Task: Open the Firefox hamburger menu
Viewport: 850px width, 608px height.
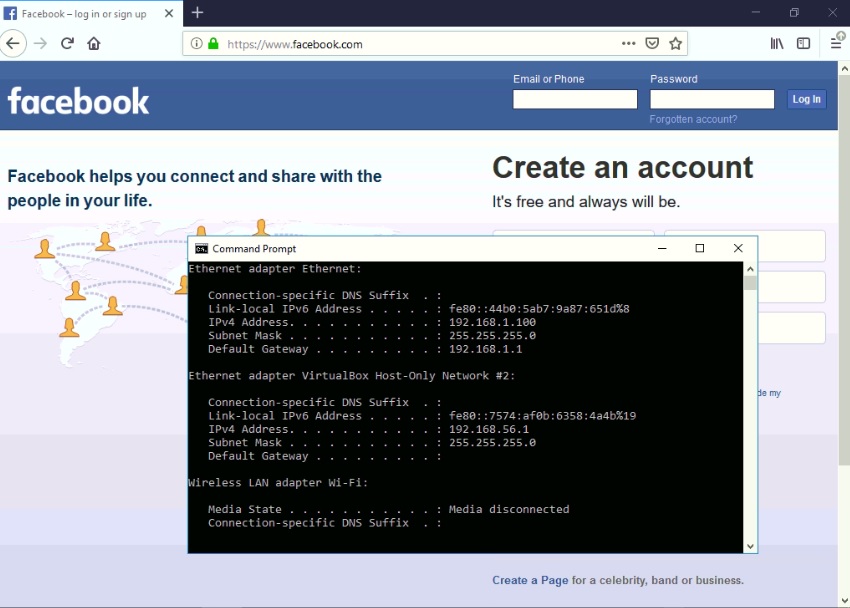Action: tap(836, 43)
